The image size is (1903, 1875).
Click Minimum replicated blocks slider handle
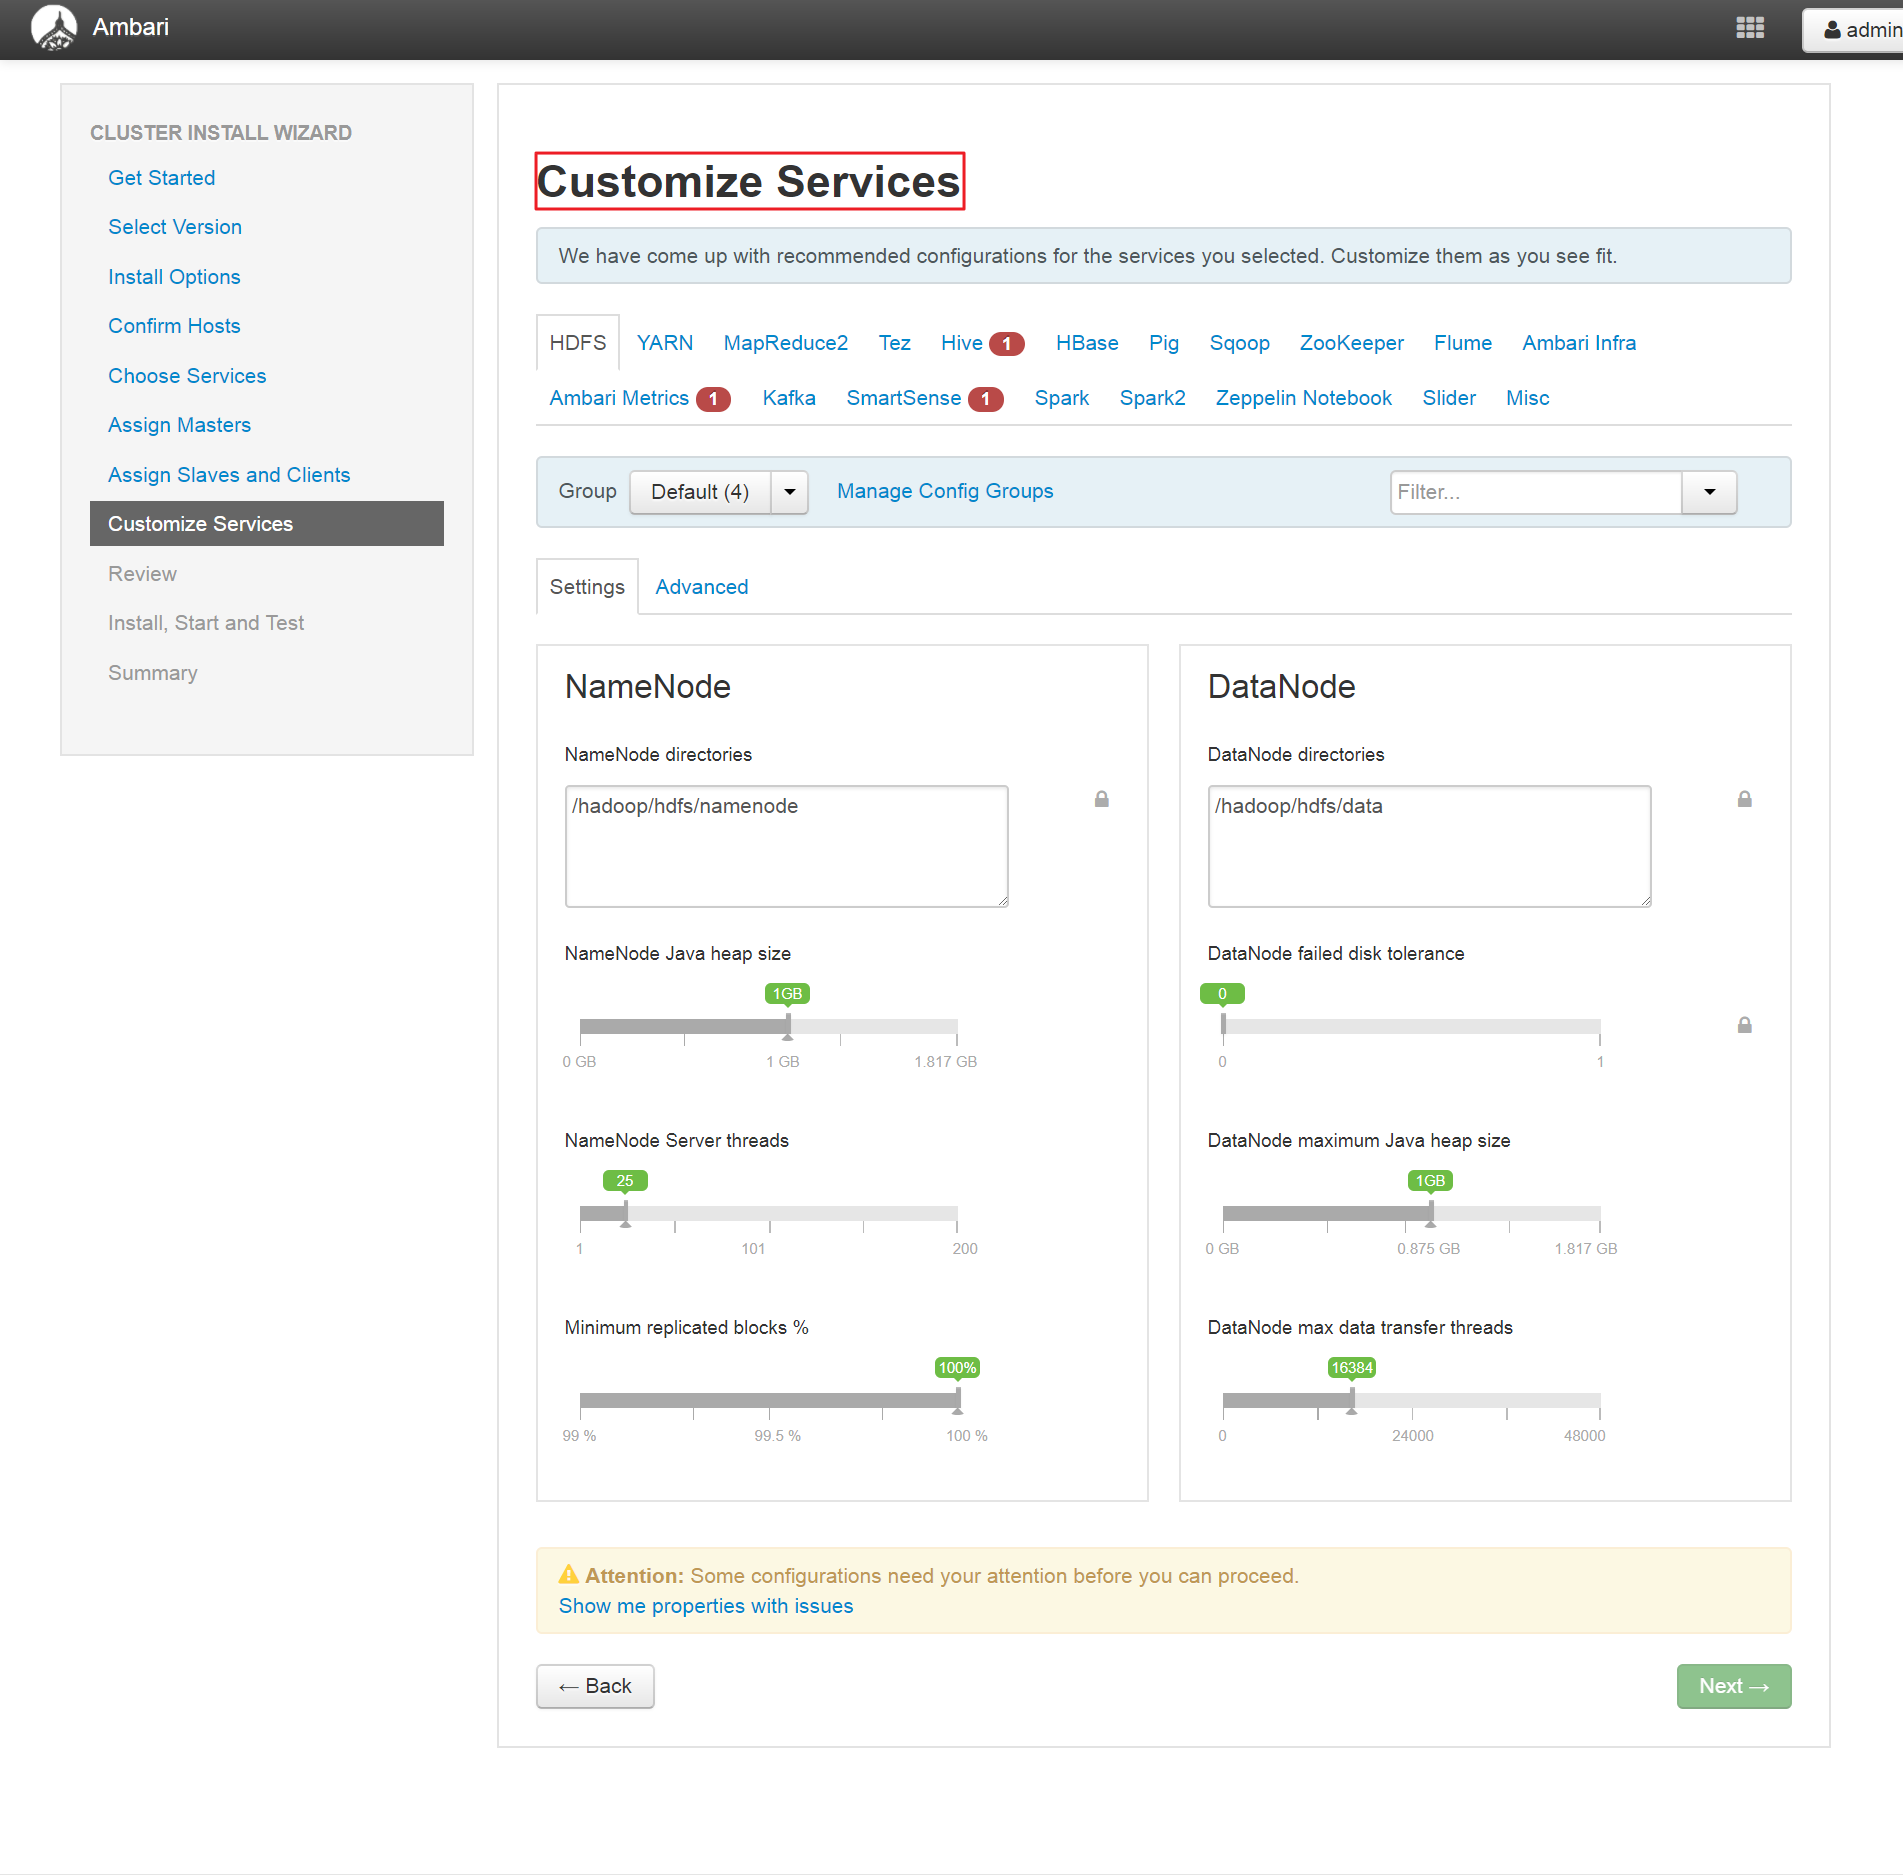[957, 1401]
